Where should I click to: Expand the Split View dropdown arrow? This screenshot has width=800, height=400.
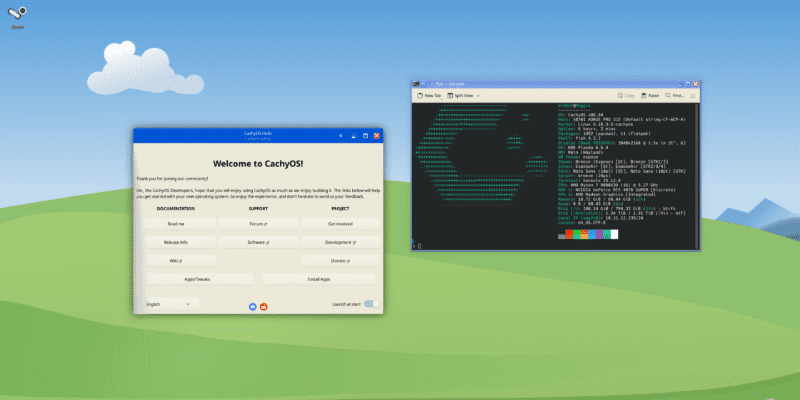[x=478, y=96]
